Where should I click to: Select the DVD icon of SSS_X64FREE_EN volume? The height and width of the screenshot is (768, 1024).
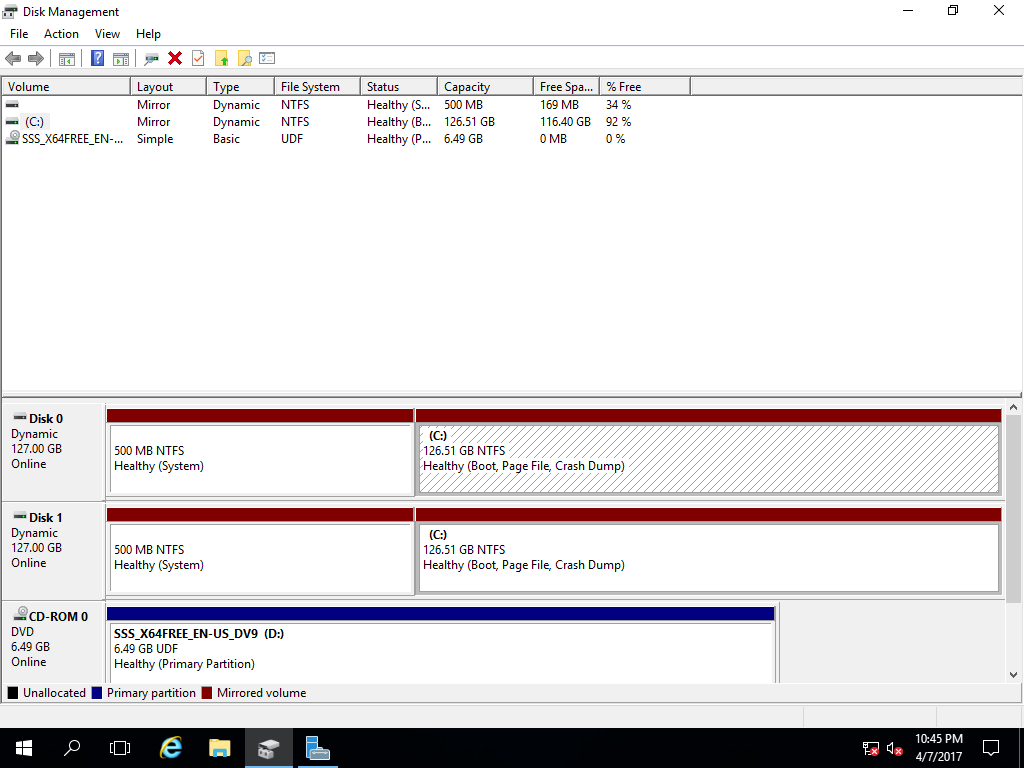[x=12, y=138]
